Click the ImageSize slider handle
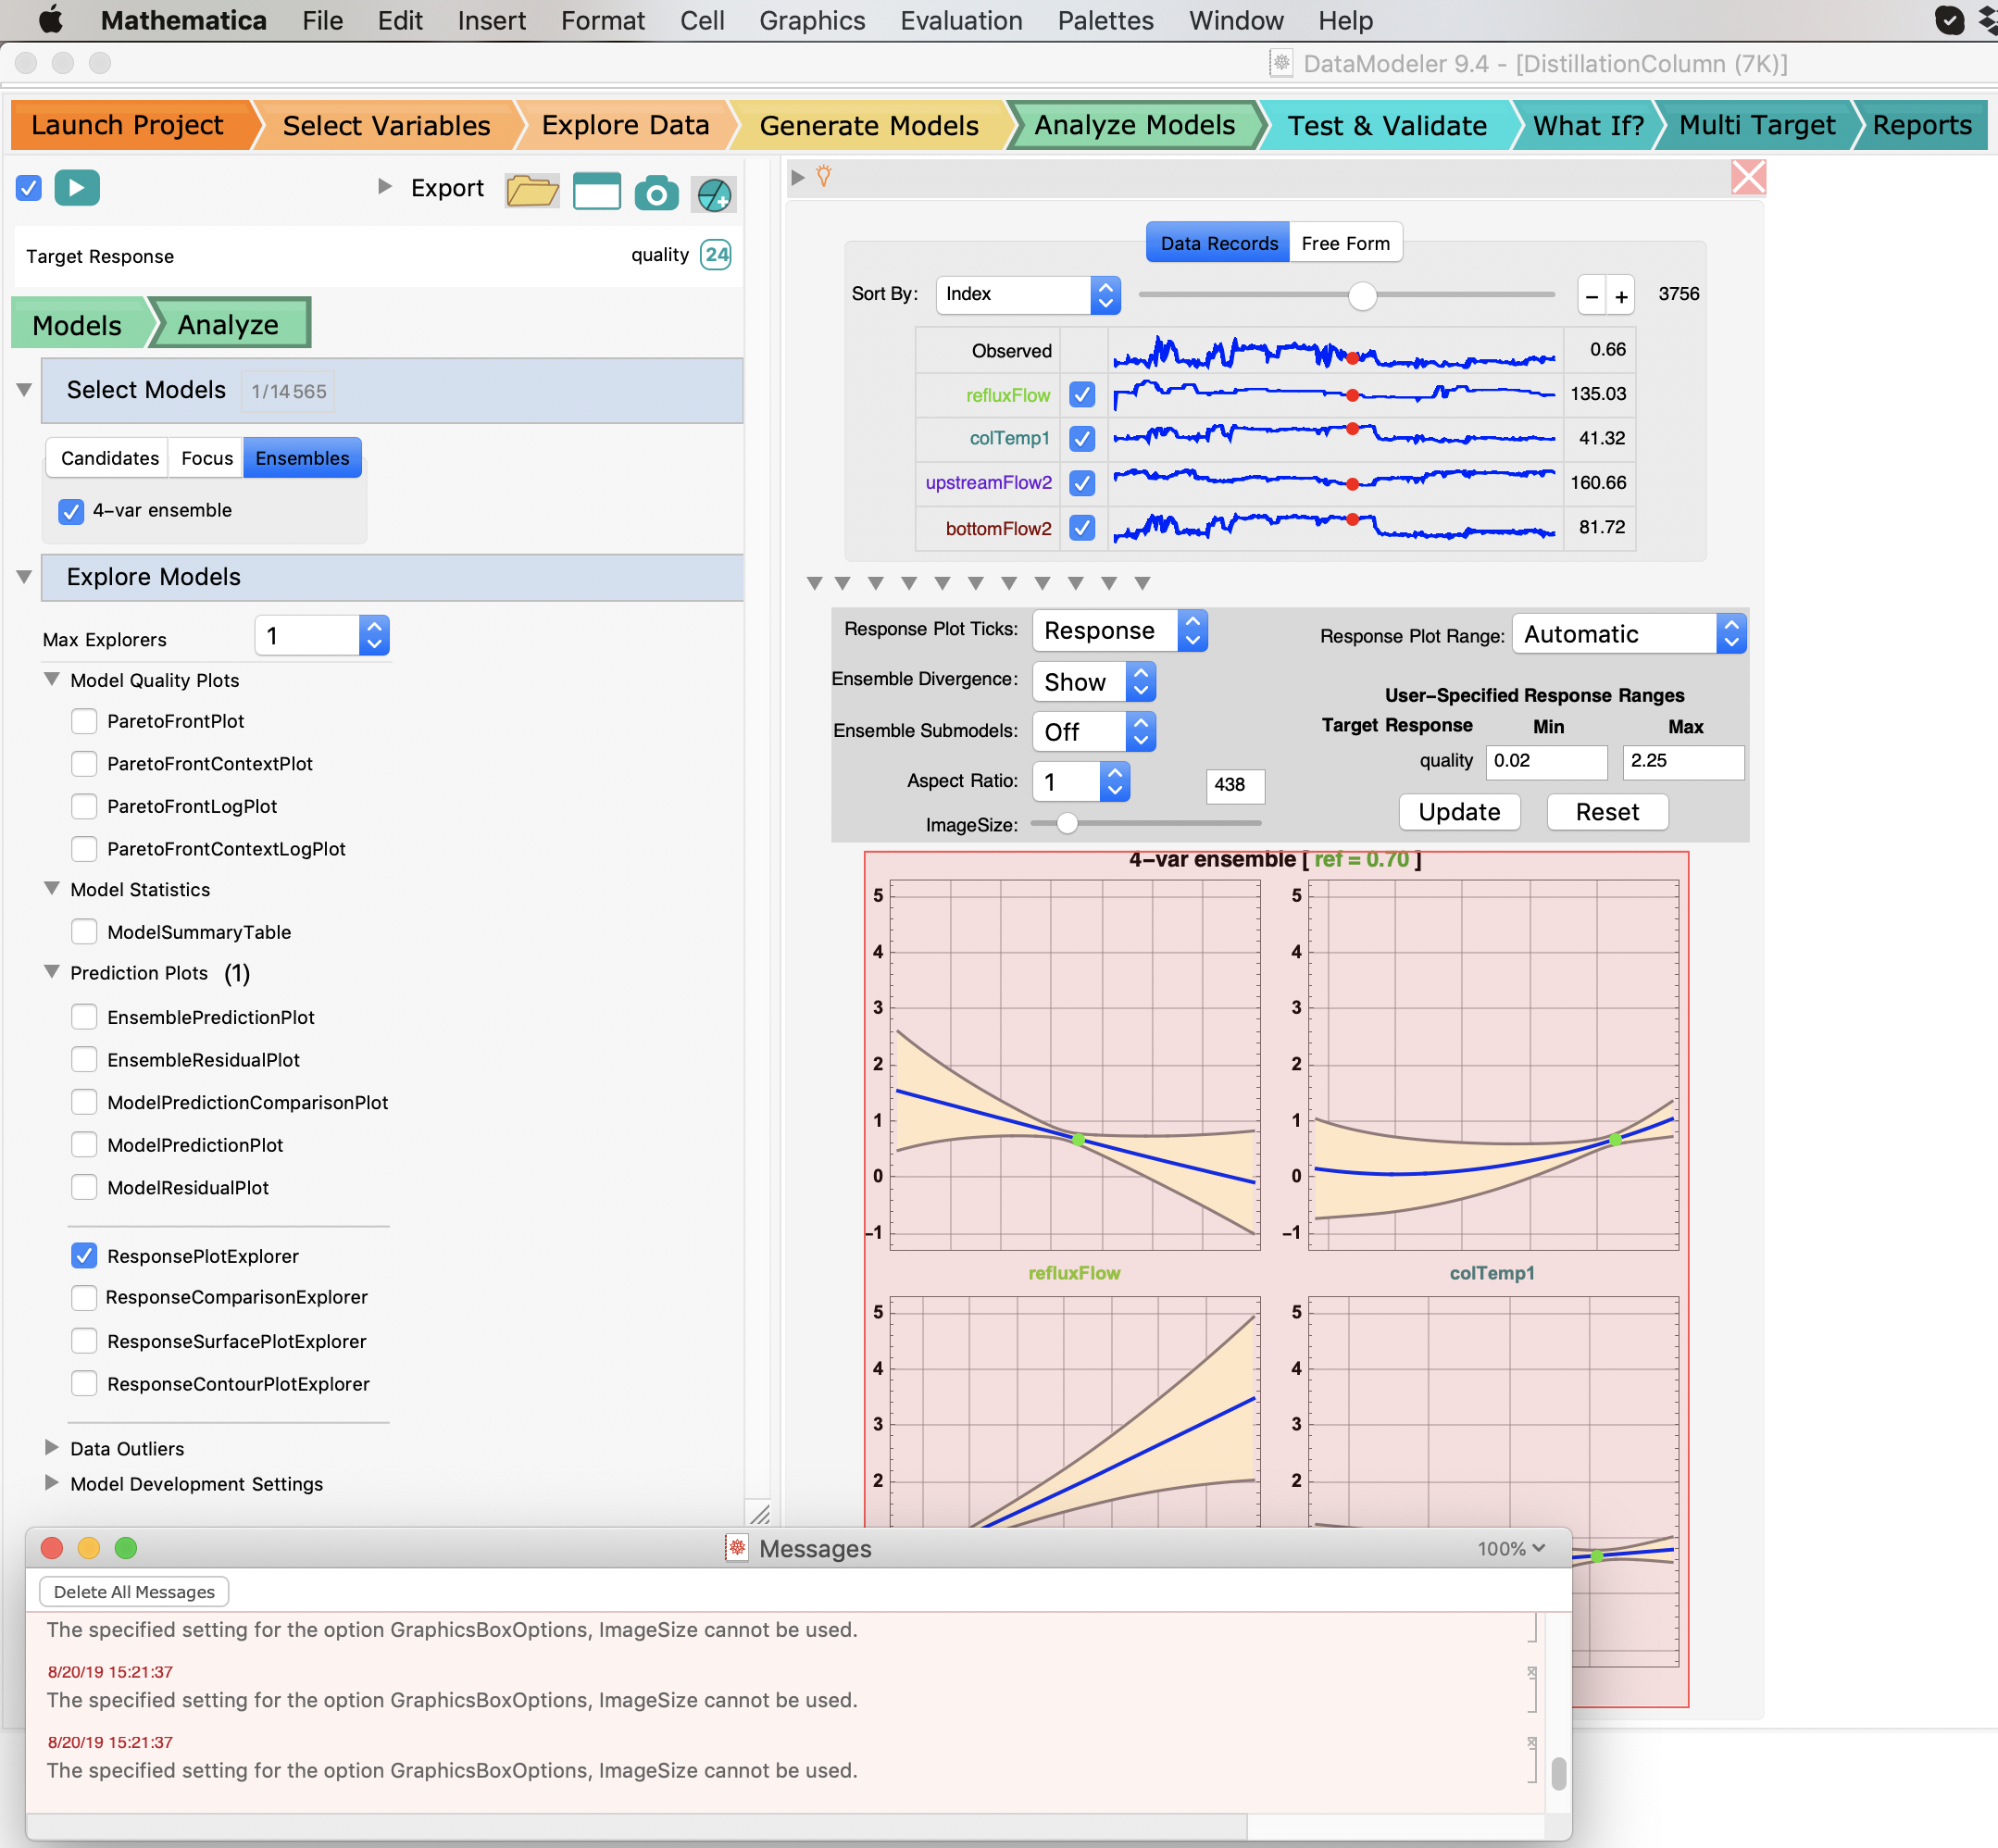This screenshot has width=1998, height=1848. [x=1067, y=823]
